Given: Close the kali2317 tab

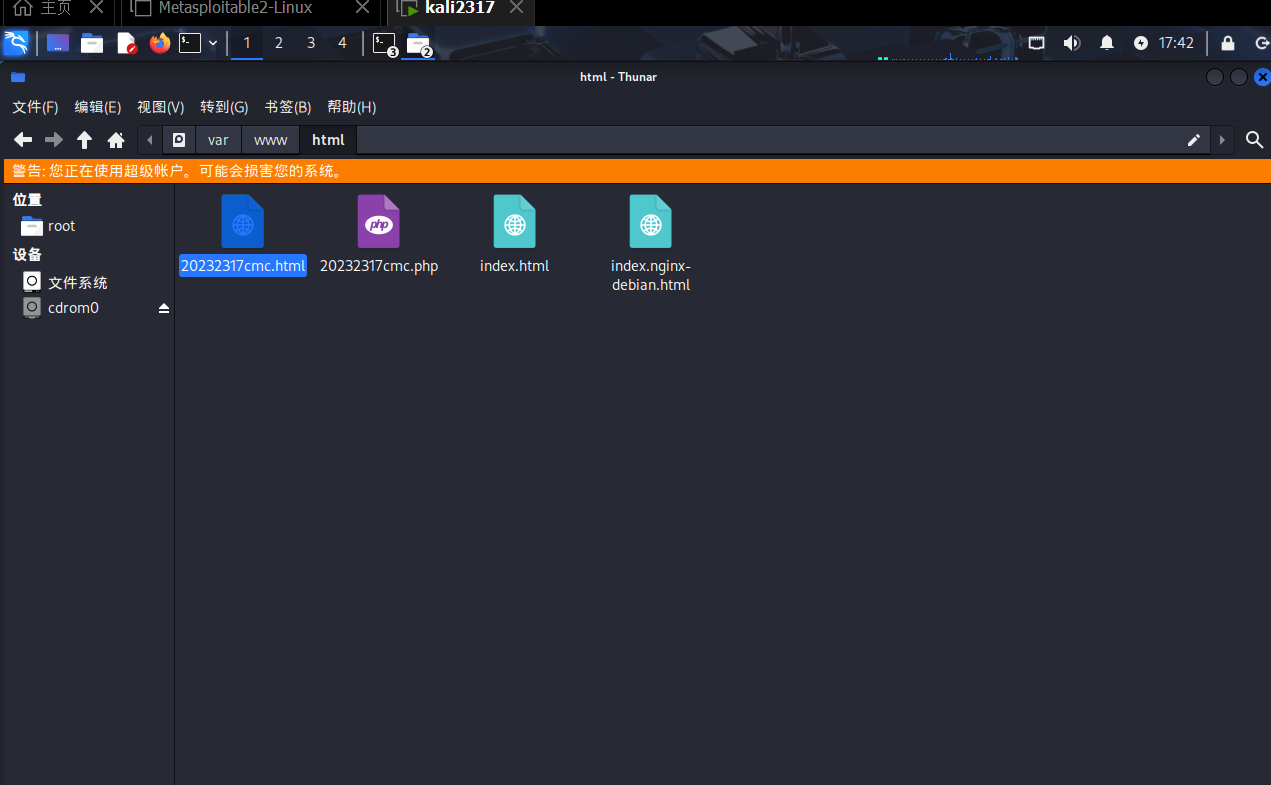Looking at the screenshot, I should click(x=516, y=8).
